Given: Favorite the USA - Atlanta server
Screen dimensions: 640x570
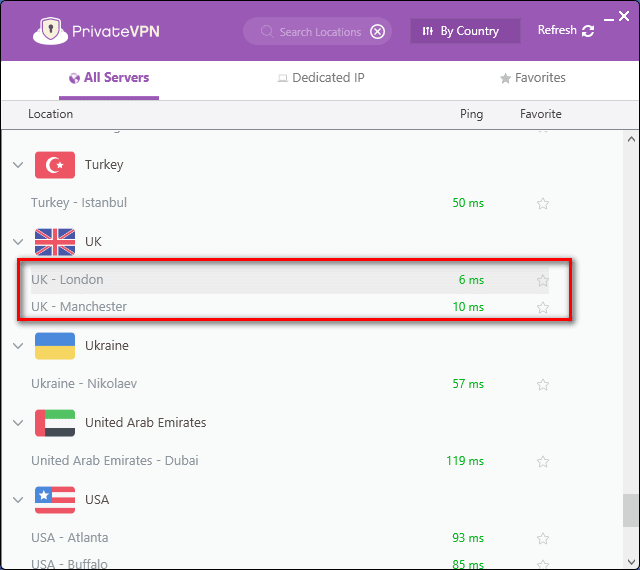Looking at the screenshot, I should click(x=542, y=539).
